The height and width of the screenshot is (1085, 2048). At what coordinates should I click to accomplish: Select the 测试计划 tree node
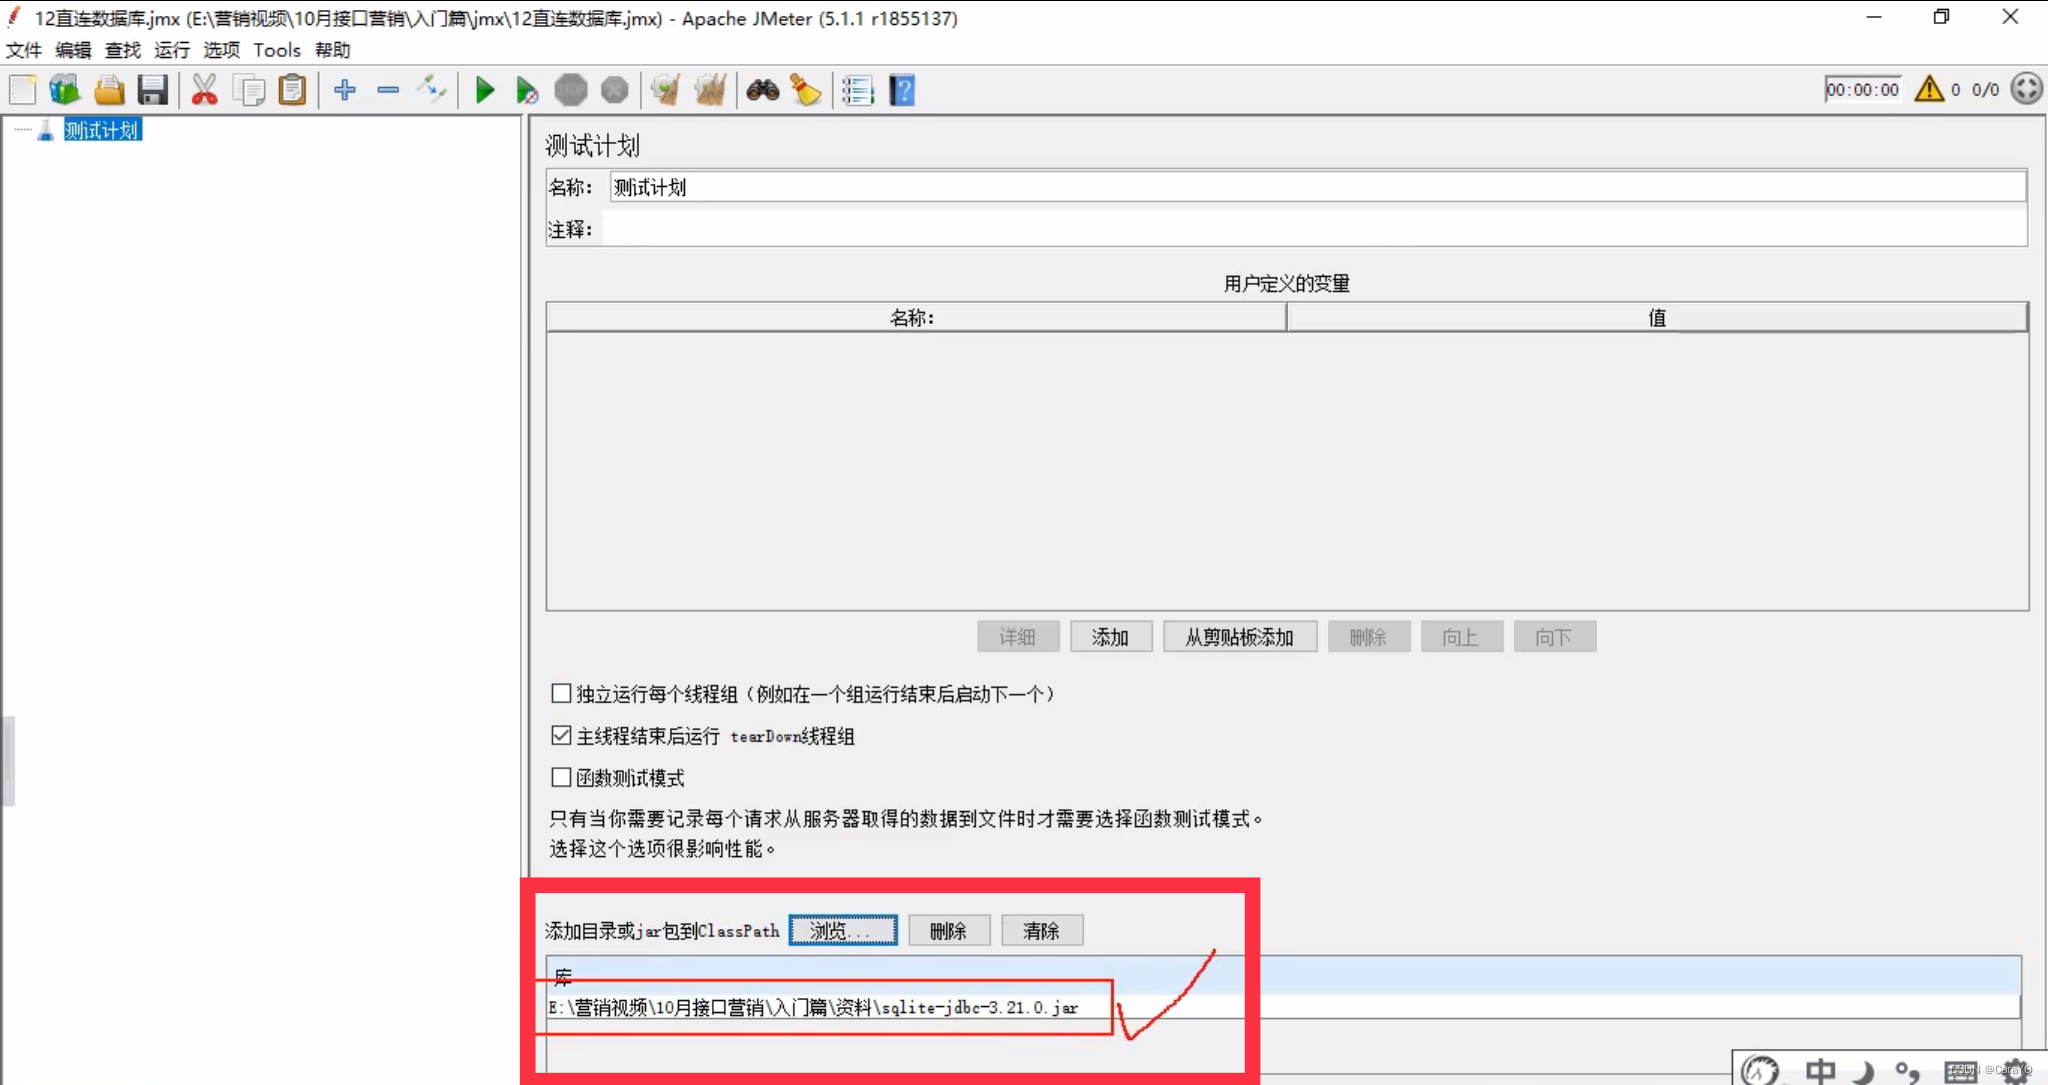[102, 130]
